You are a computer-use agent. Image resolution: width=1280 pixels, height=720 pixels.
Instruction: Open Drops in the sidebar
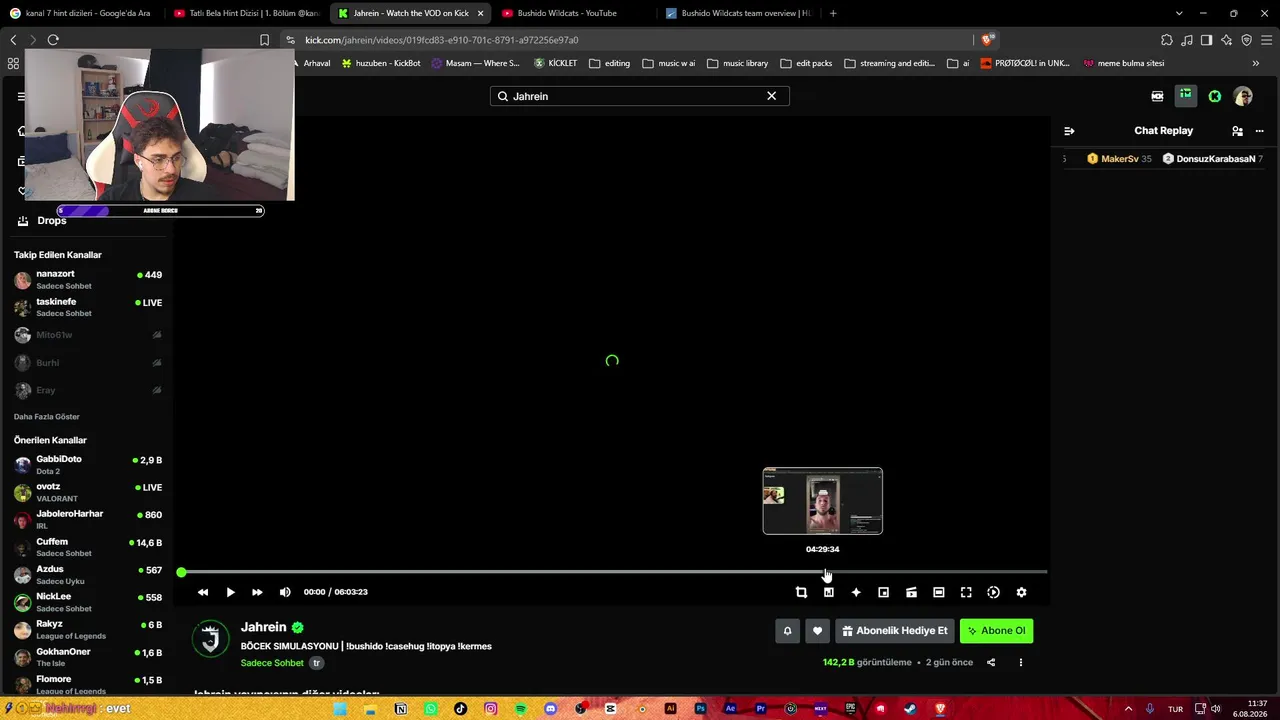[x=51, y=221]
